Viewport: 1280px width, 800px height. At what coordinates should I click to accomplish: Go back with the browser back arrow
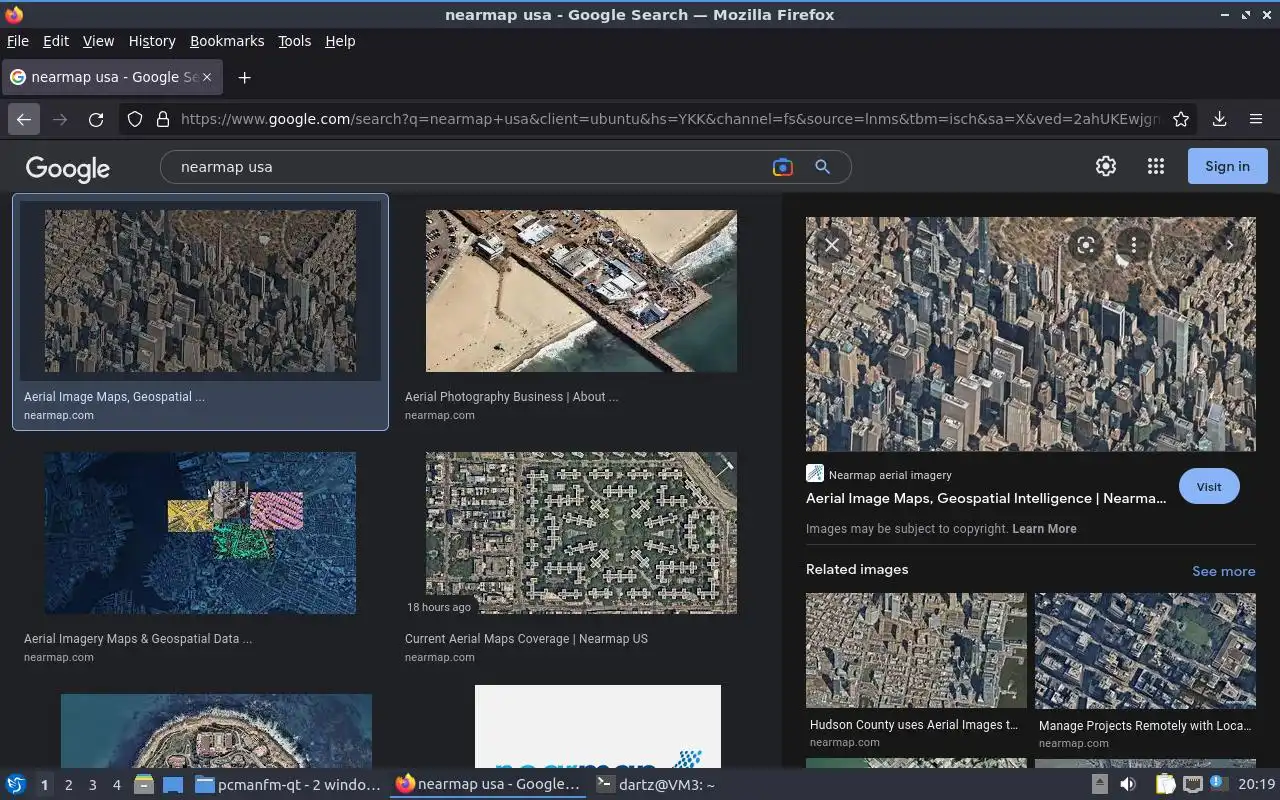(24, 119)
